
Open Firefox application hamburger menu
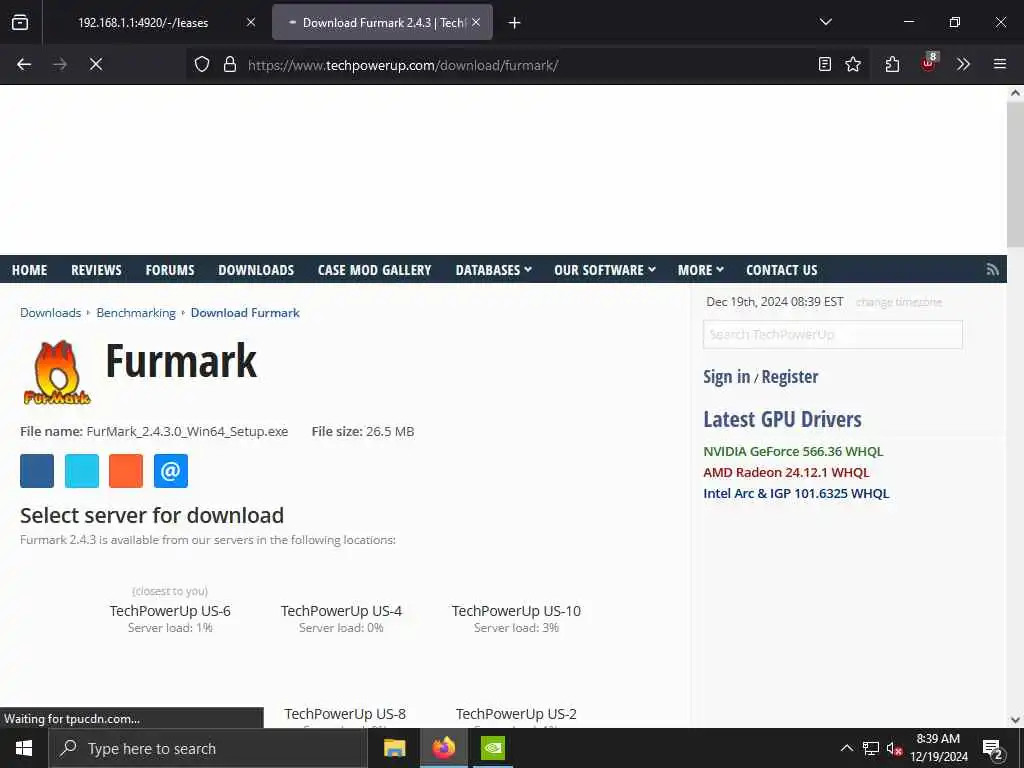pyautogui.click(x=999, y=64)
